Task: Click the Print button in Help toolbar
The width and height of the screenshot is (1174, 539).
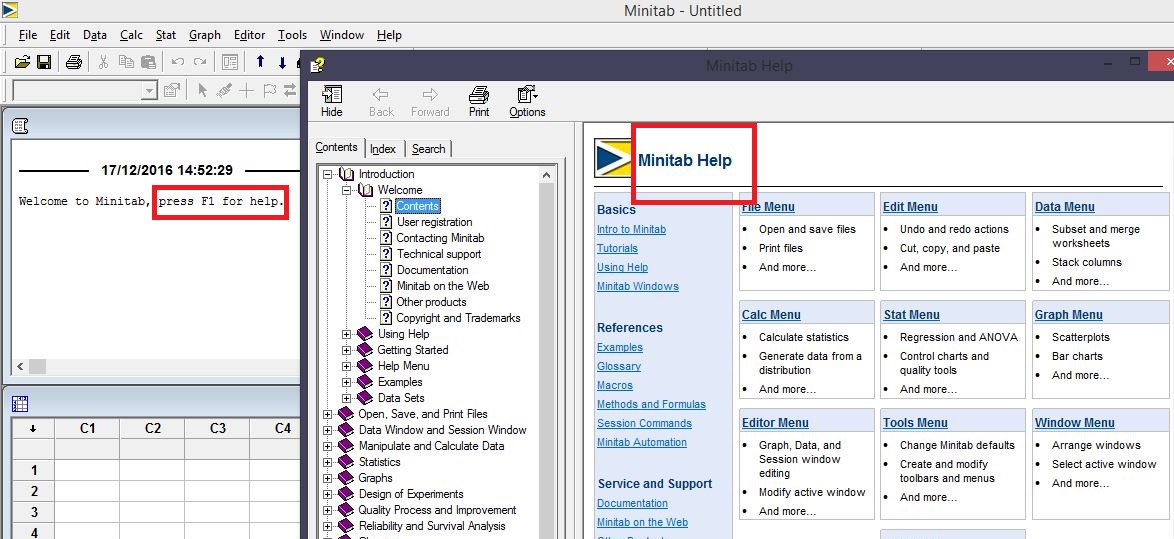Action: click(479, 101)
